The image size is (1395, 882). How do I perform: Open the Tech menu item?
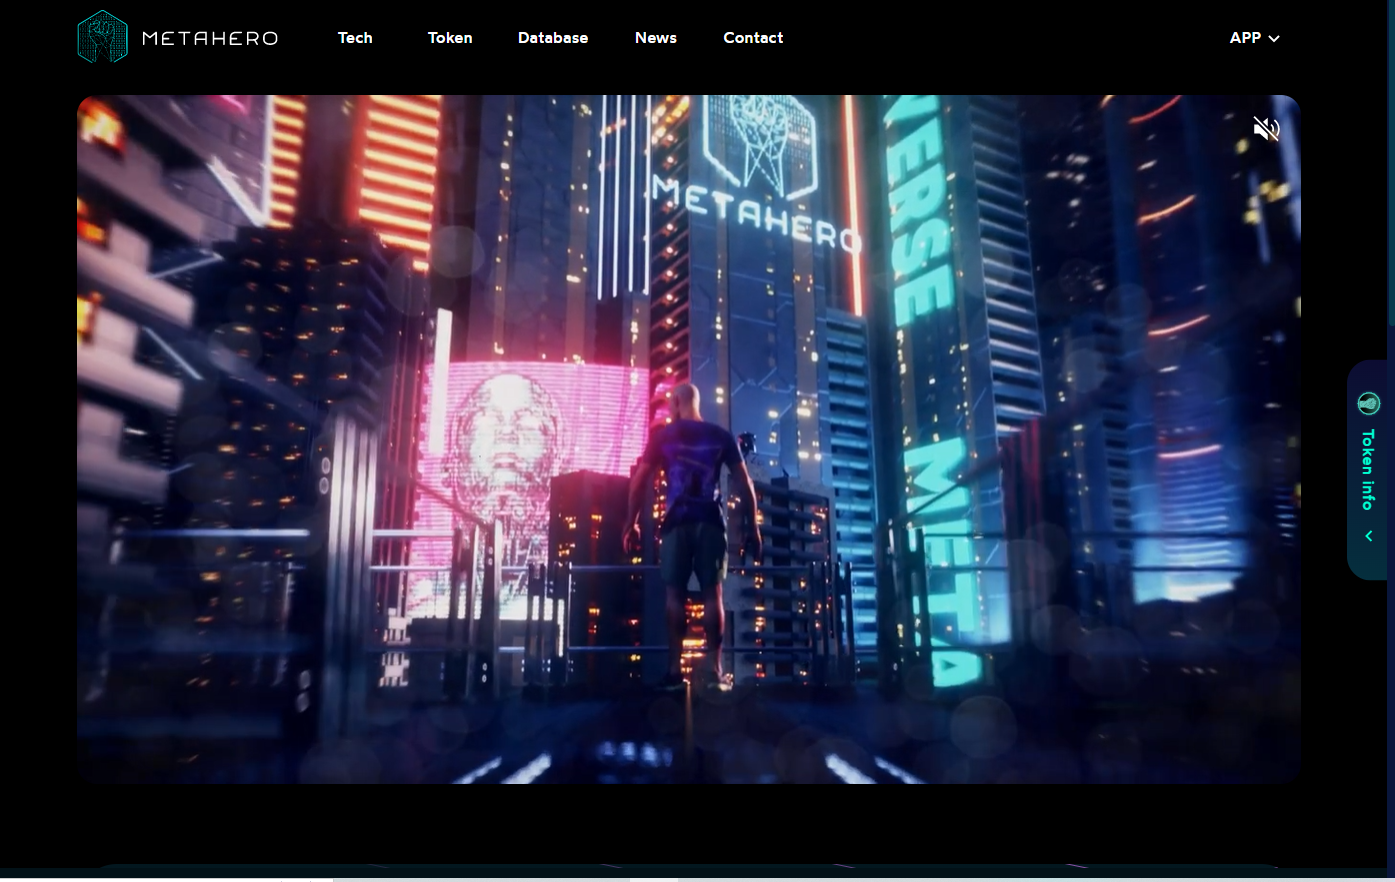click(355, 38)
